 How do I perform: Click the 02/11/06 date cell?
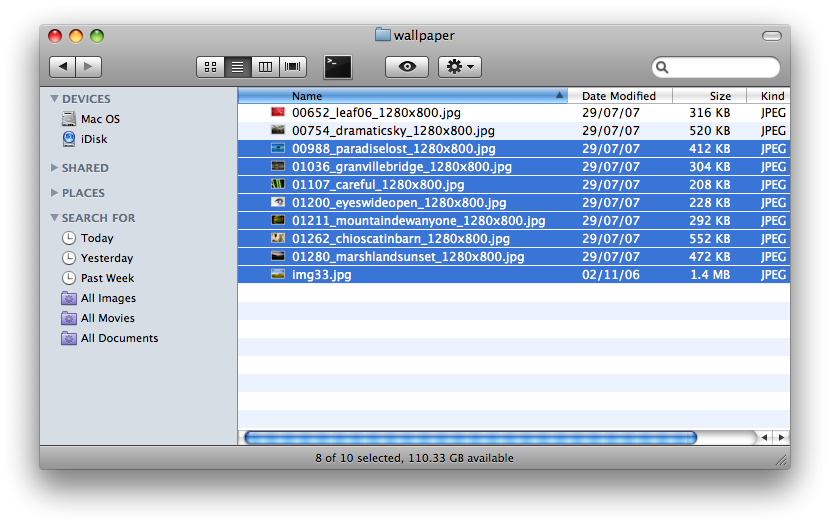coord(611,275)
